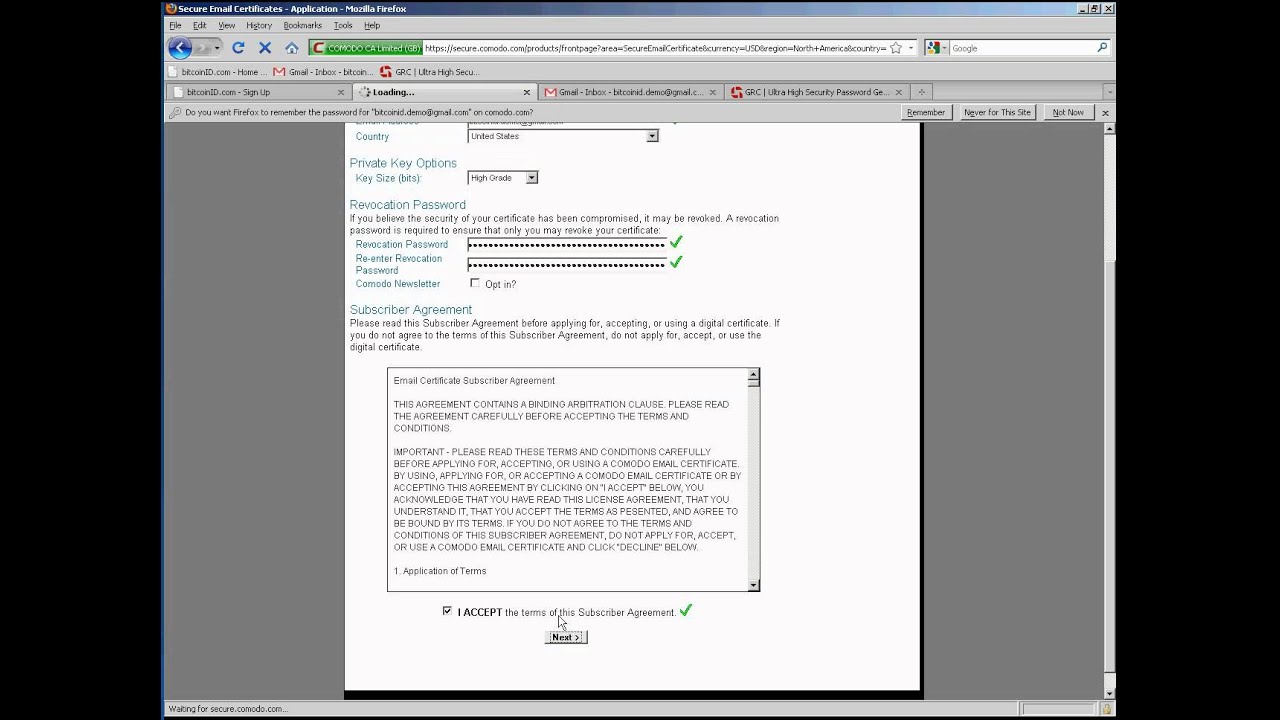This screenshot has height=720, width=1280.
Task: Go to the Home page icon
Action: [x=292, y=48]
